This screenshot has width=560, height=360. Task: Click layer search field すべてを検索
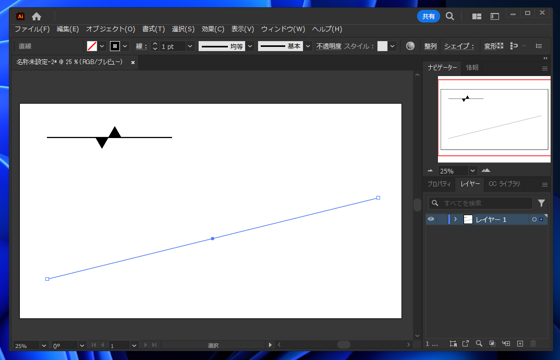pos(480,203)
